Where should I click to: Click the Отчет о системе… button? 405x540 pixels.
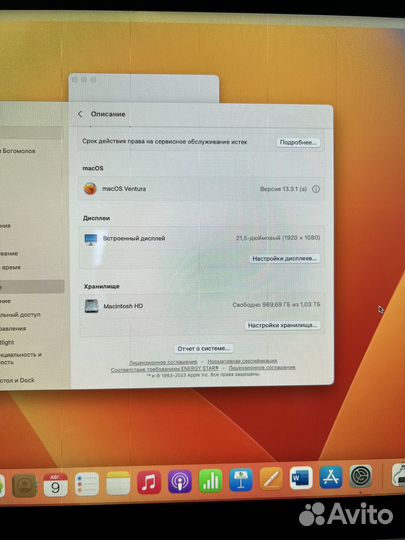click(204, 349)
